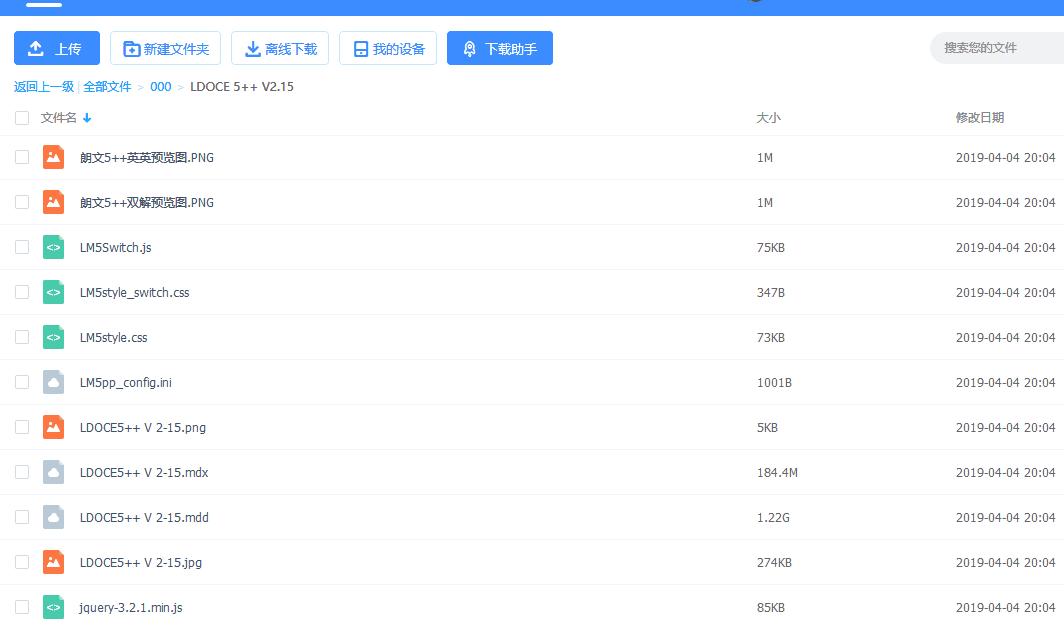Screen dimensions: 1064x627
Task: Open file name LDOCE5++ V 2-15.mdd
Action: (x=144, y=518)
